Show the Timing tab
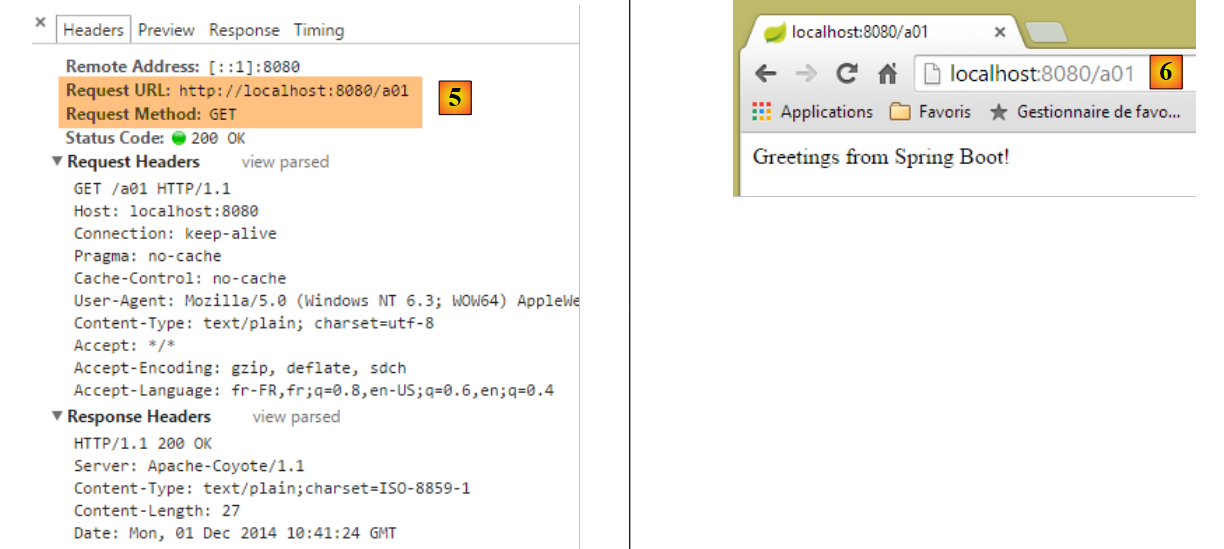 (318, 30)
